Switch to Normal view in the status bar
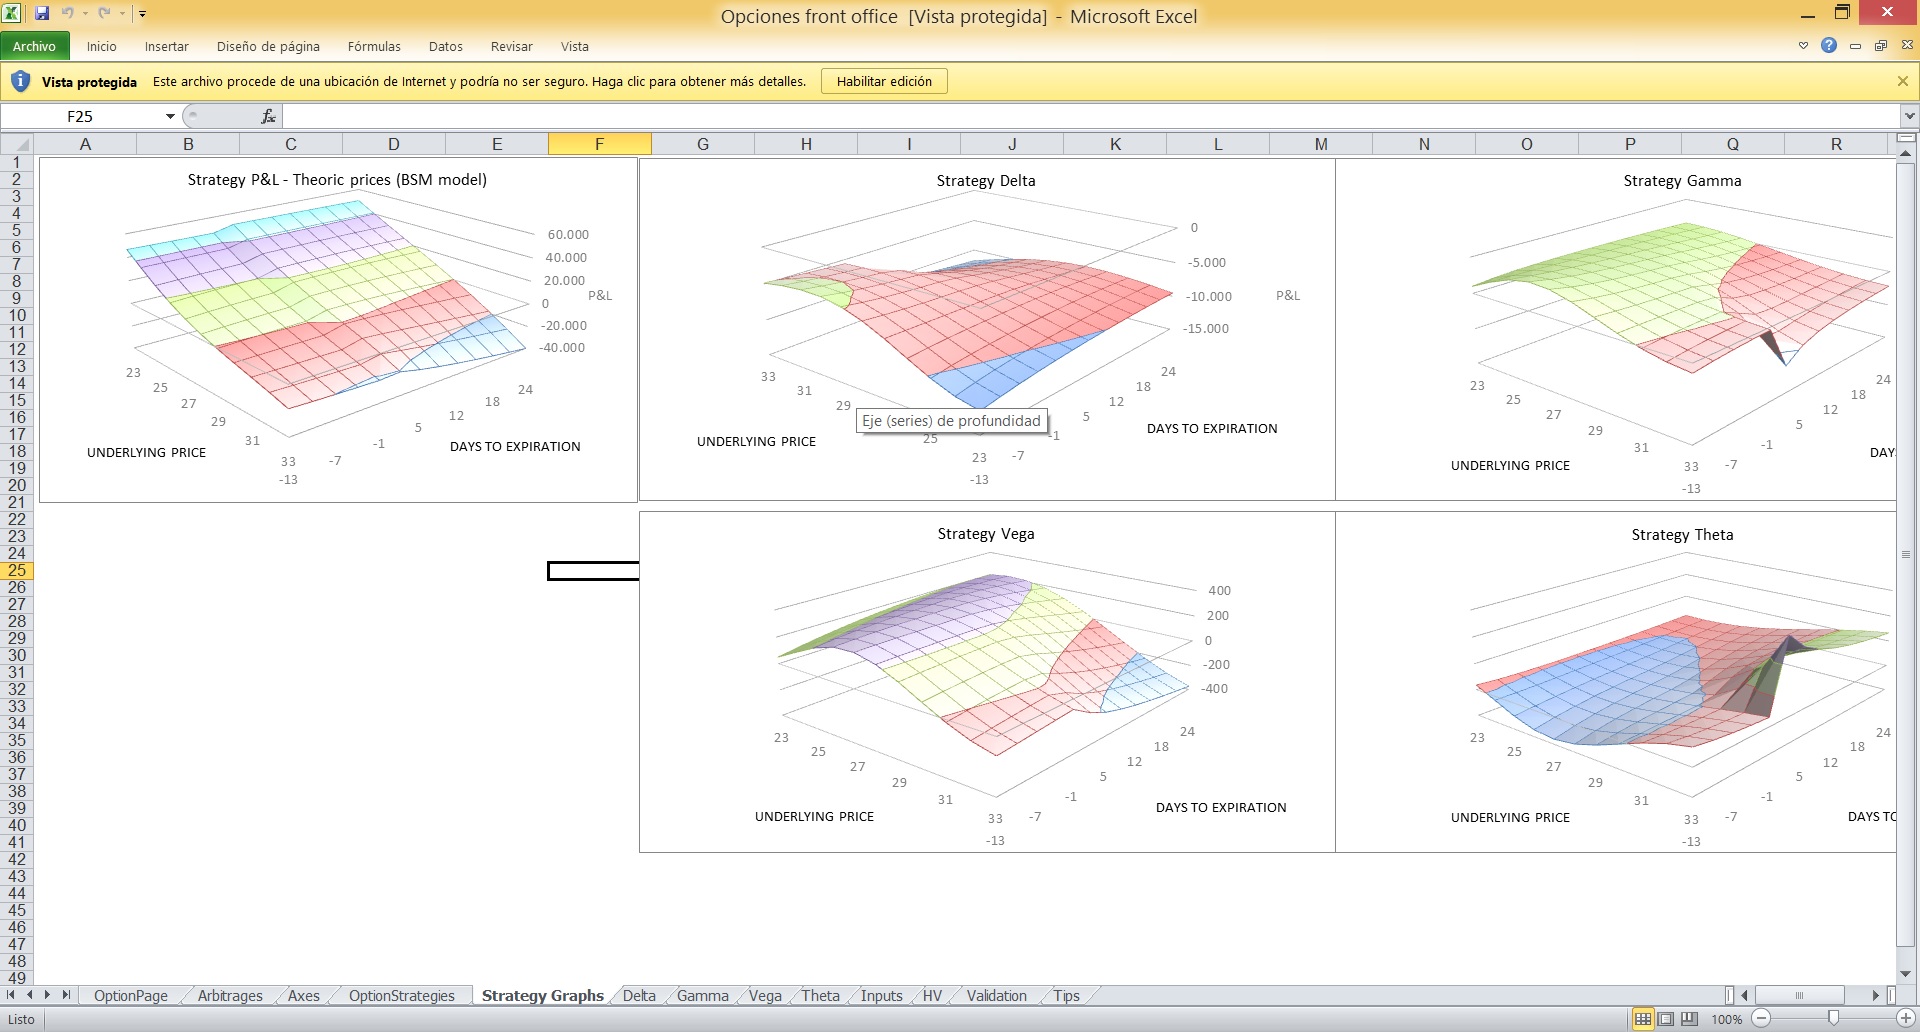This screenshot has height=1032, width=1920. click(1642, 1019)
